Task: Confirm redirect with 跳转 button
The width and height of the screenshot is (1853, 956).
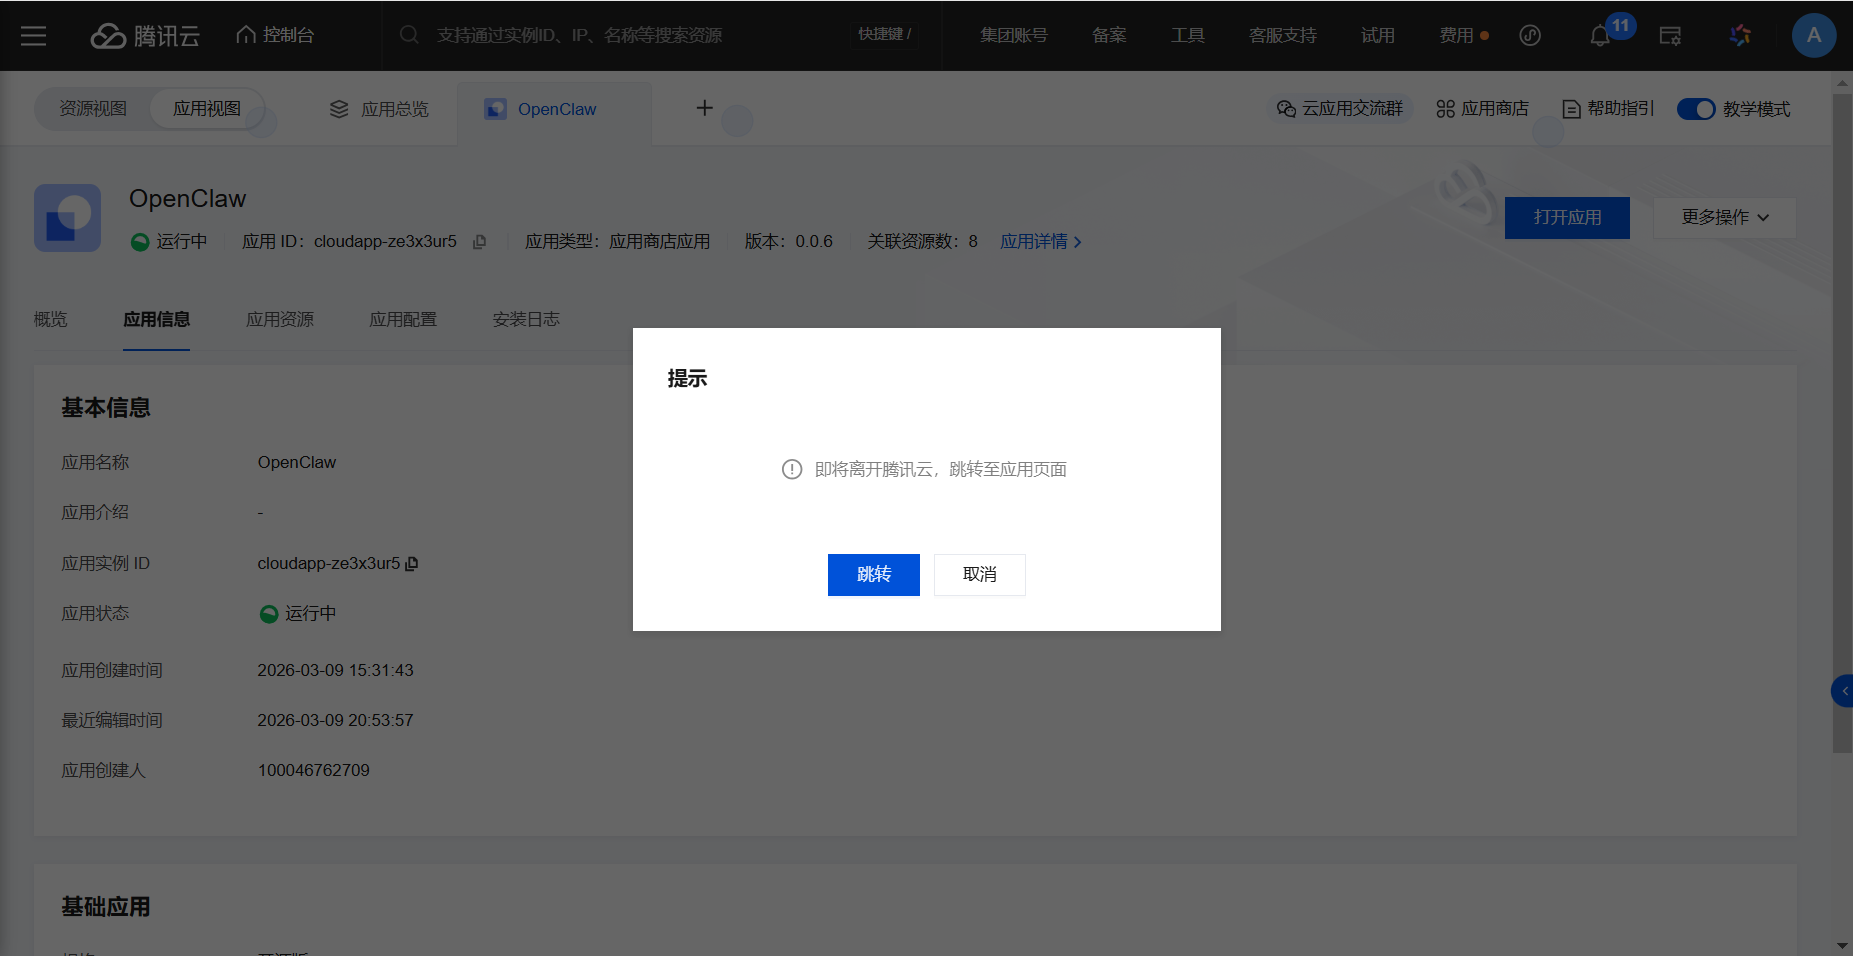Action: tap(874, 575)
